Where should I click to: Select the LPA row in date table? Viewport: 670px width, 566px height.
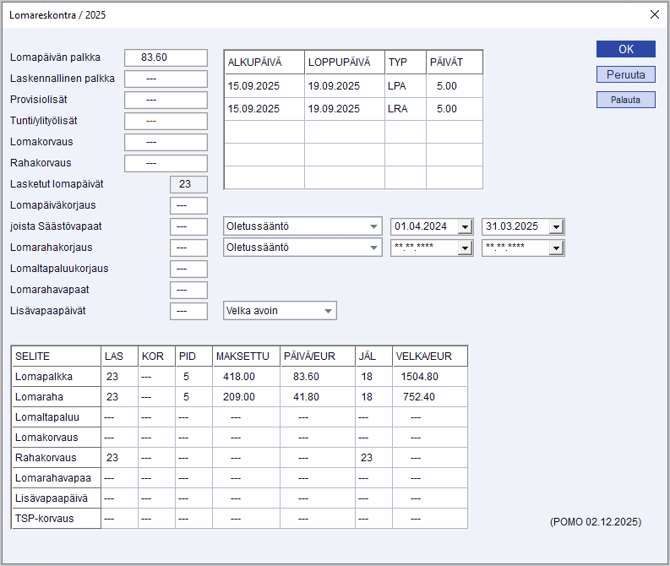(x=352, y=86)
